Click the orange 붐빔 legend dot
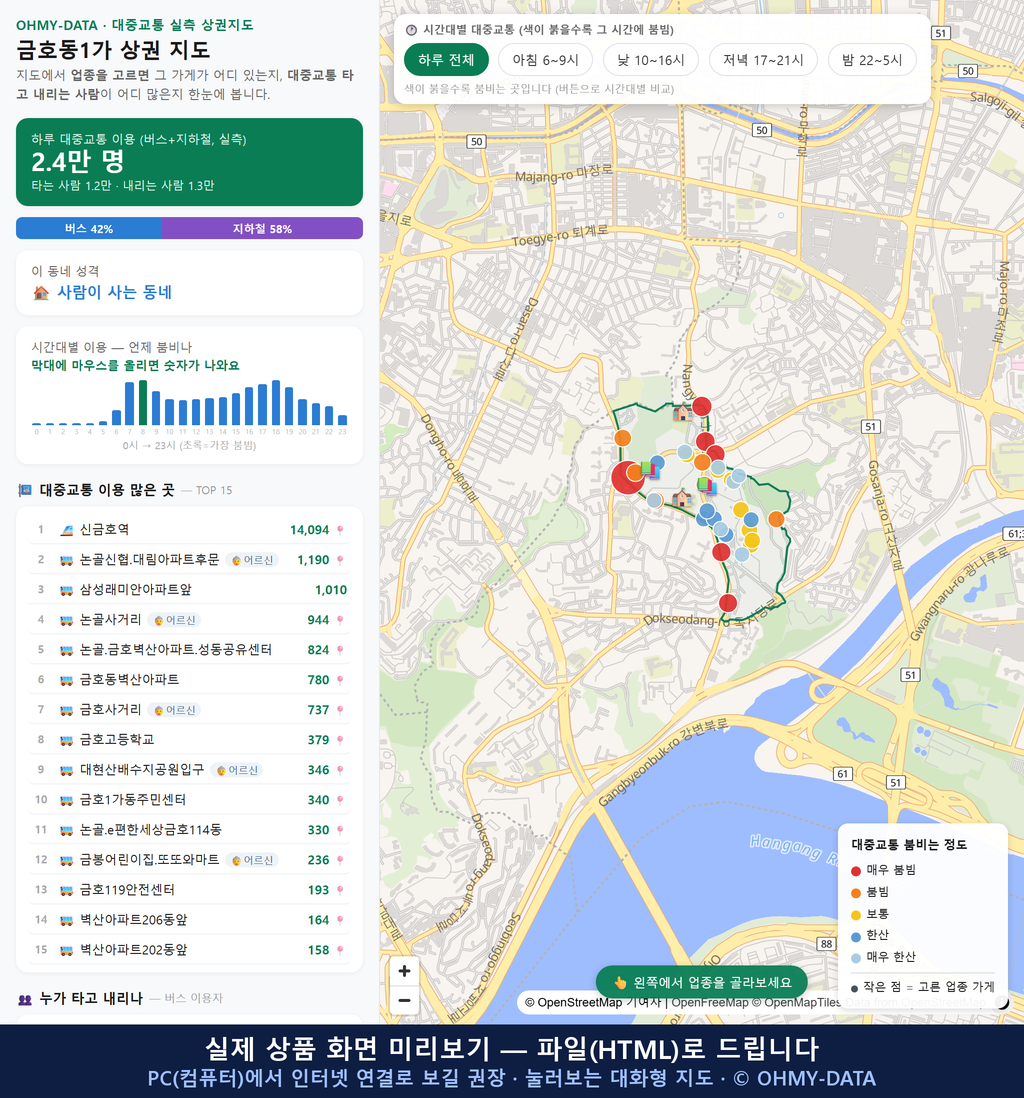Viewport: 1024px width, 1098px height. 855,893
